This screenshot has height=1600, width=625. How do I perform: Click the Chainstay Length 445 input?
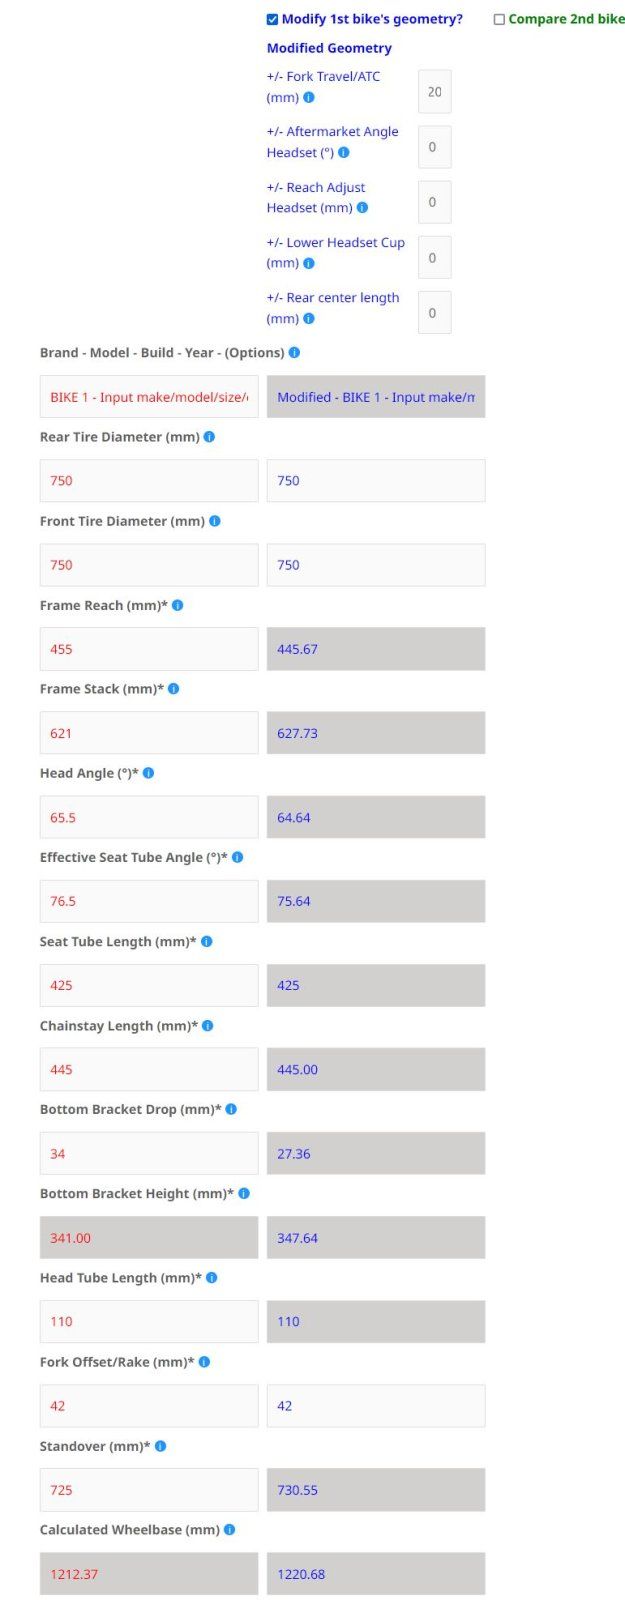(x=149, y=1070)
